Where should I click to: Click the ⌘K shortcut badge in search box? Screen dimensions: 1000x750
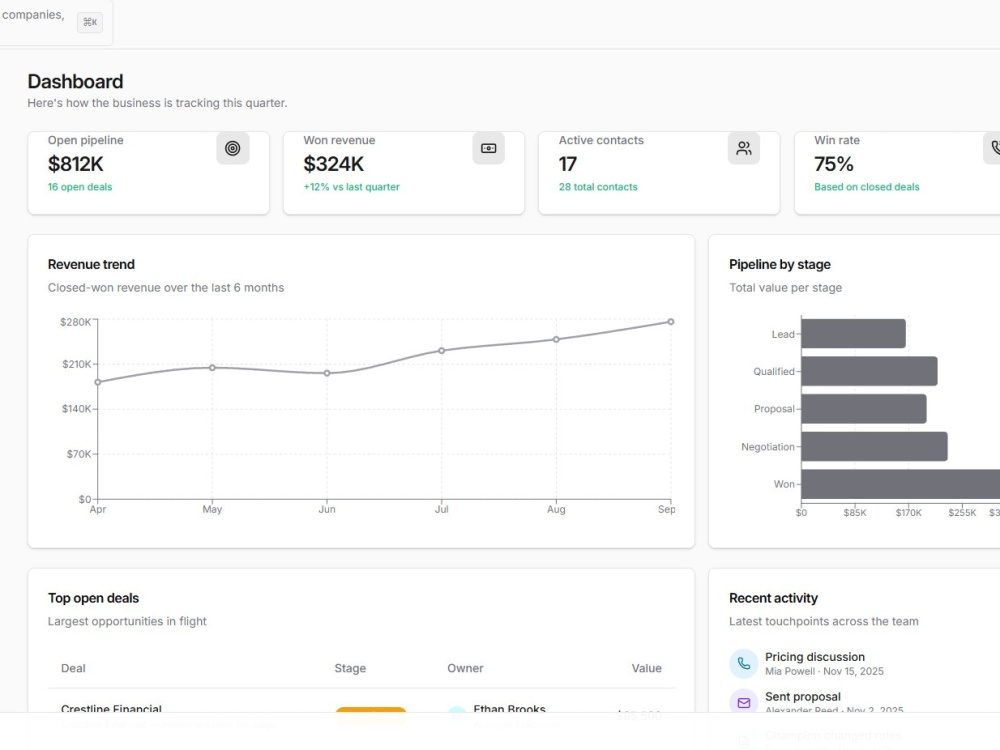point(90,22)
